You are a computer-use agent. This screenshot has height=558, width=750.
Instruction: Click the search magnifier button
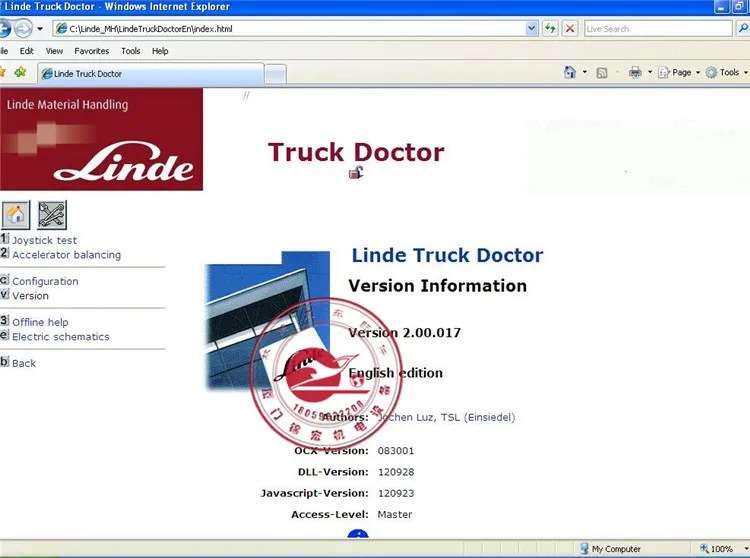(x=743, y=29)
